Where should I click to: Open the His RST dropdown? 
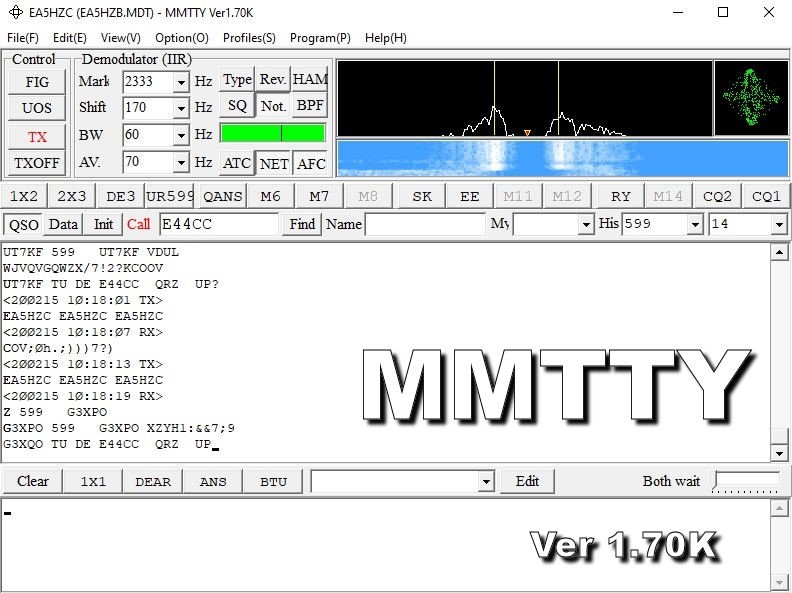click(696, 224)
